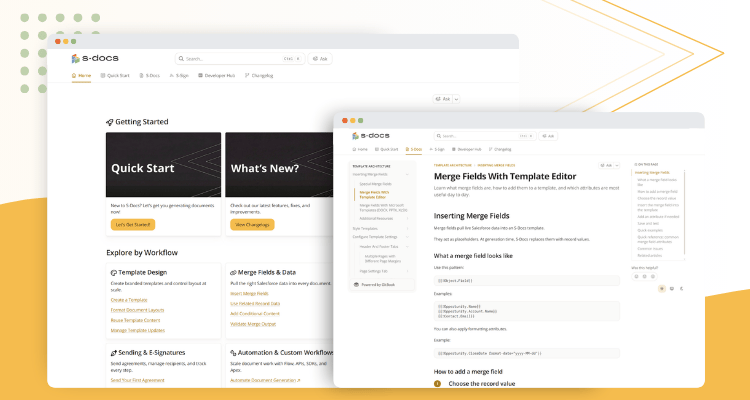Click the Ask button beside the Home window search
Viewport: 750px width, 400px height.
320,59
